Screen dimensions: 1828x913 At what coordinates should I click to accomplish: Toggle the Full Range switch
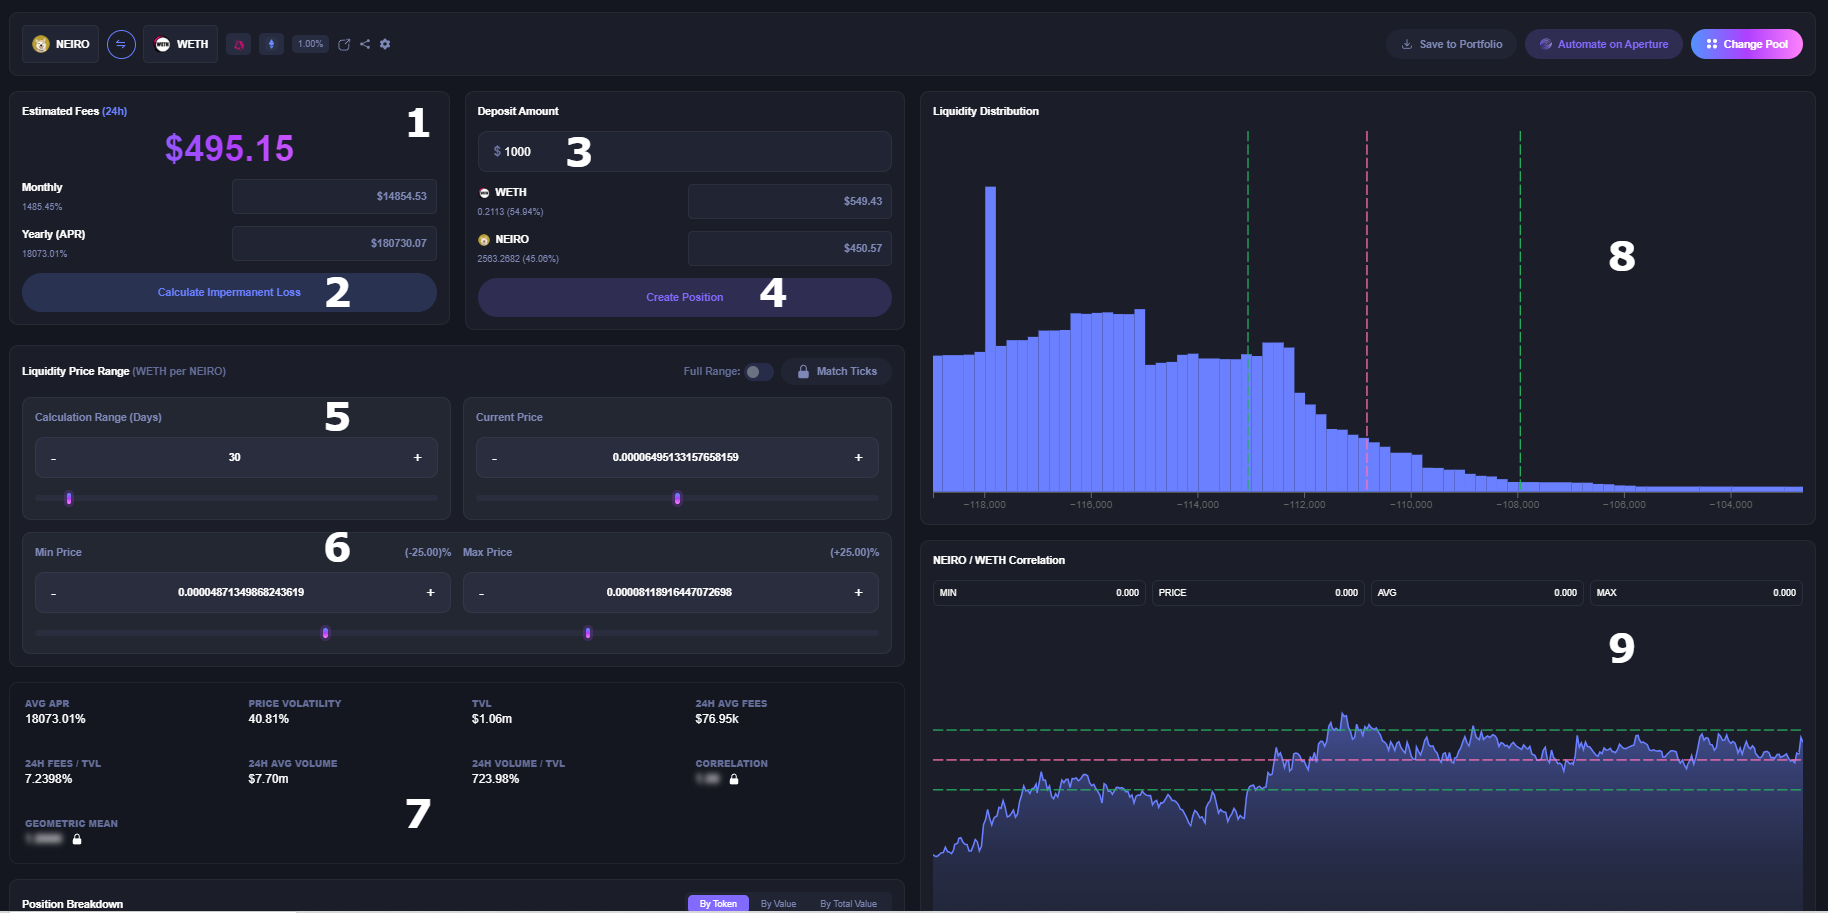point(758,372)
